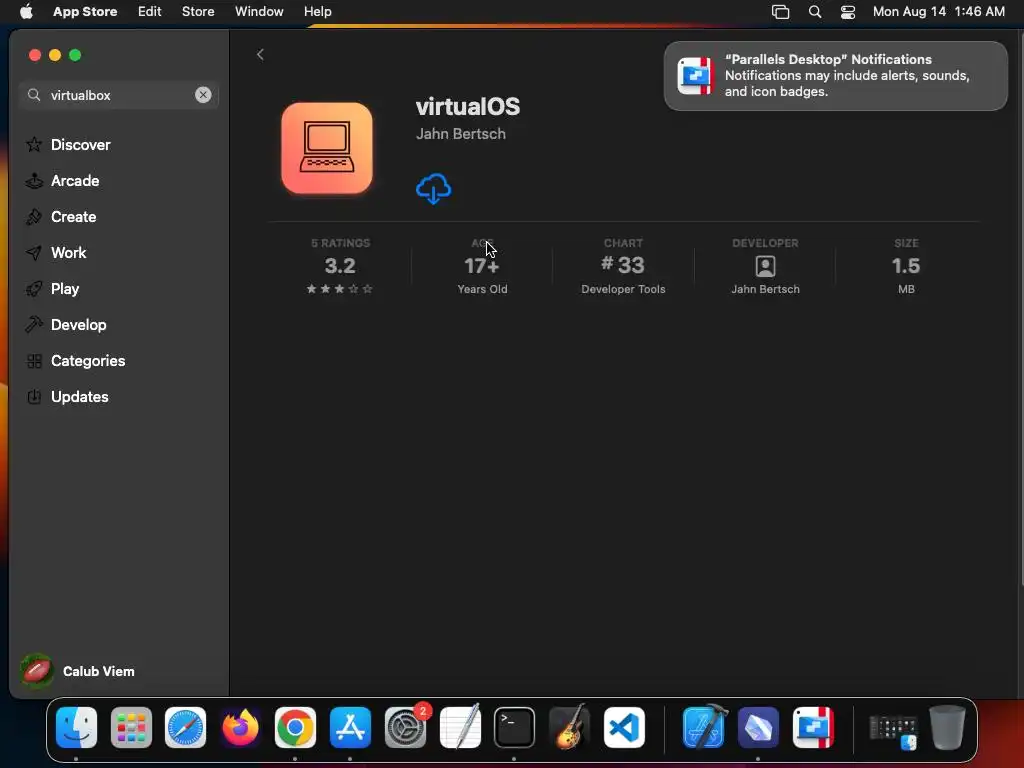The width and height of the screenshot is (1024, 768).
Task: Click the Stage Manager windows icon in menu bar
Action: pos(780,12)
